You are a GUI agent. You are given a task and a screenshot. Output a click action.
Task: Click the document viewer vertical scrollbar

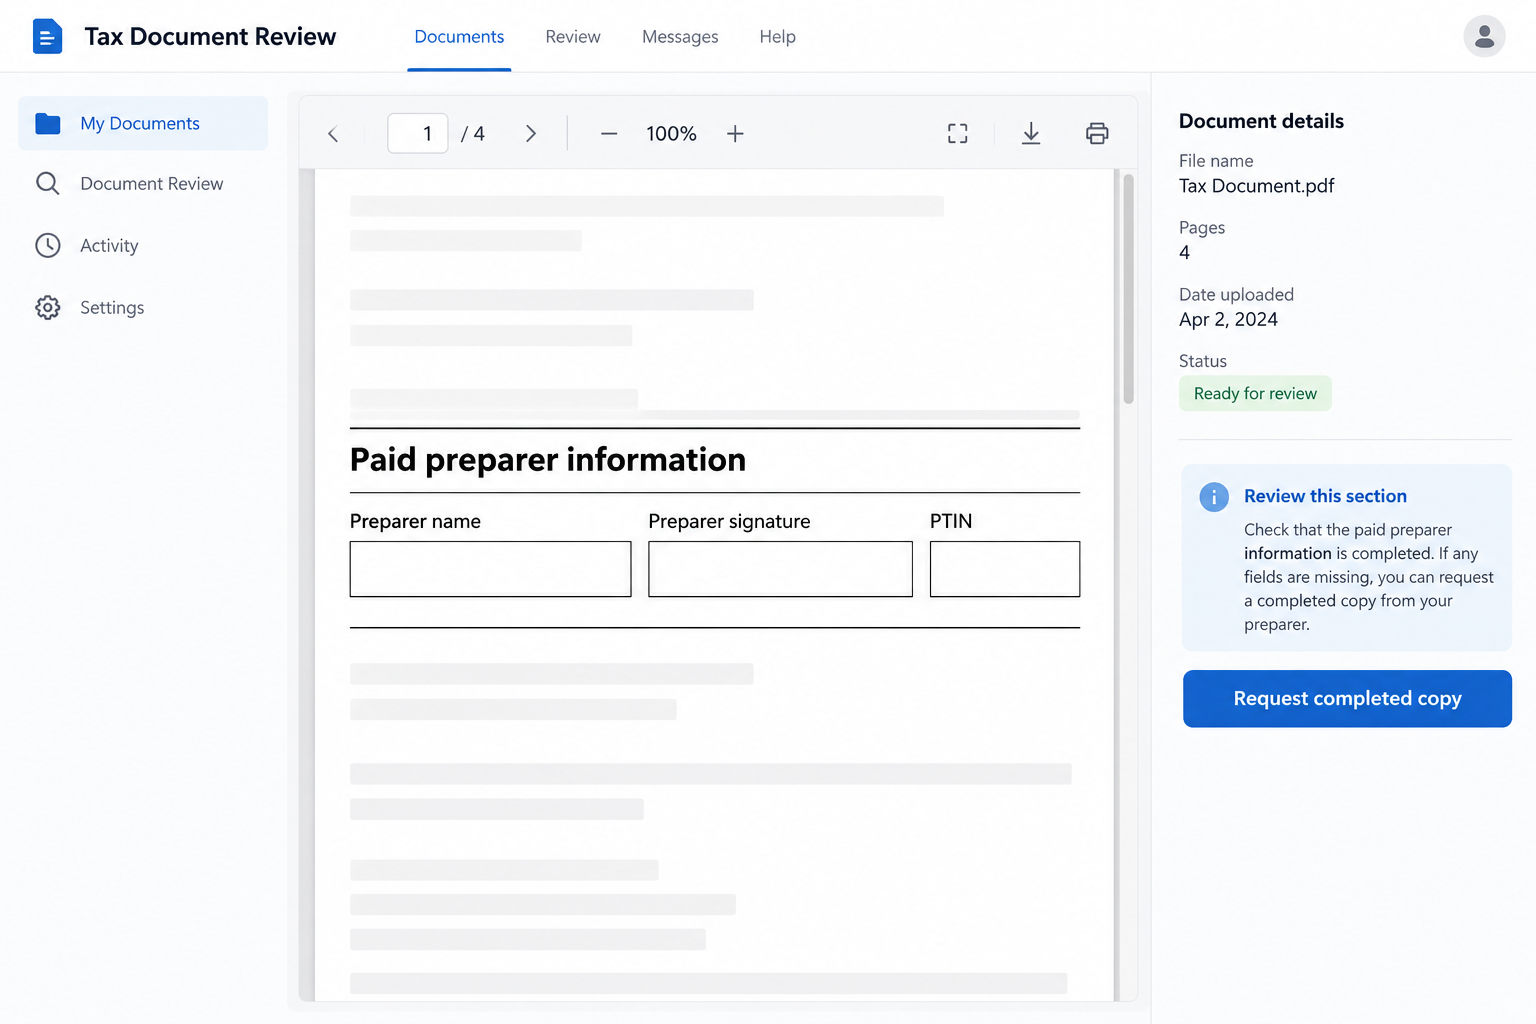[x=1128, y=288]
